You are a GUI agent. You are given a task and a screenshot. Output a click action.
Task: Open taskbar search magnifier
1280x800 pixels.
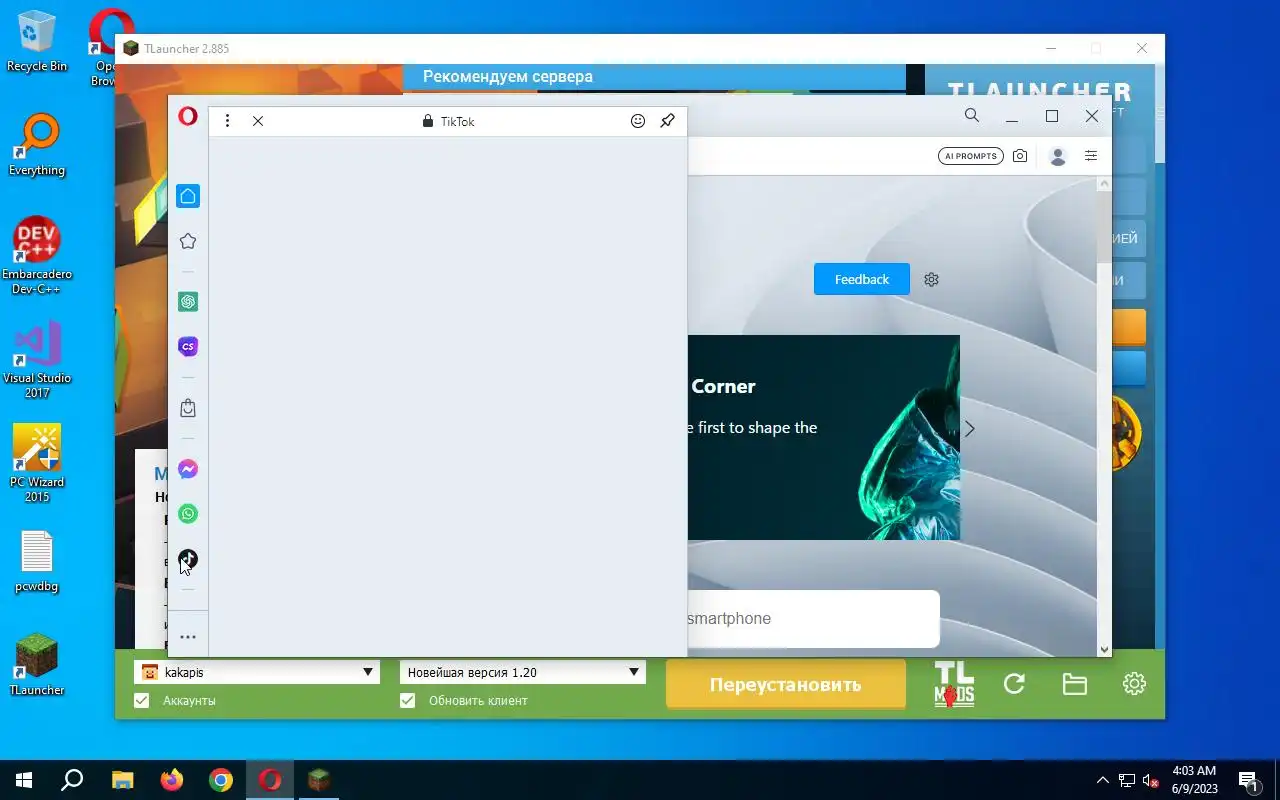tap(72, 780)
